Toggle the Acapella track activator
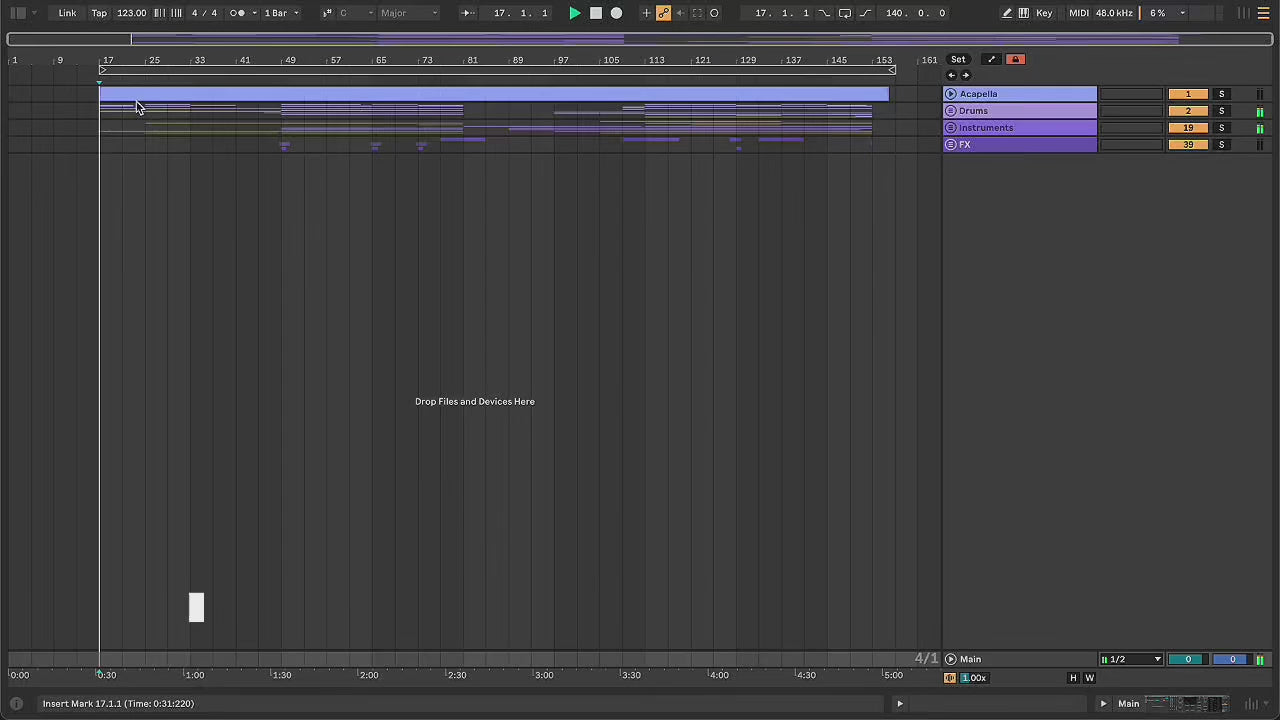This screenshot has width=1280, height=720. click(x=1187, y=94)
